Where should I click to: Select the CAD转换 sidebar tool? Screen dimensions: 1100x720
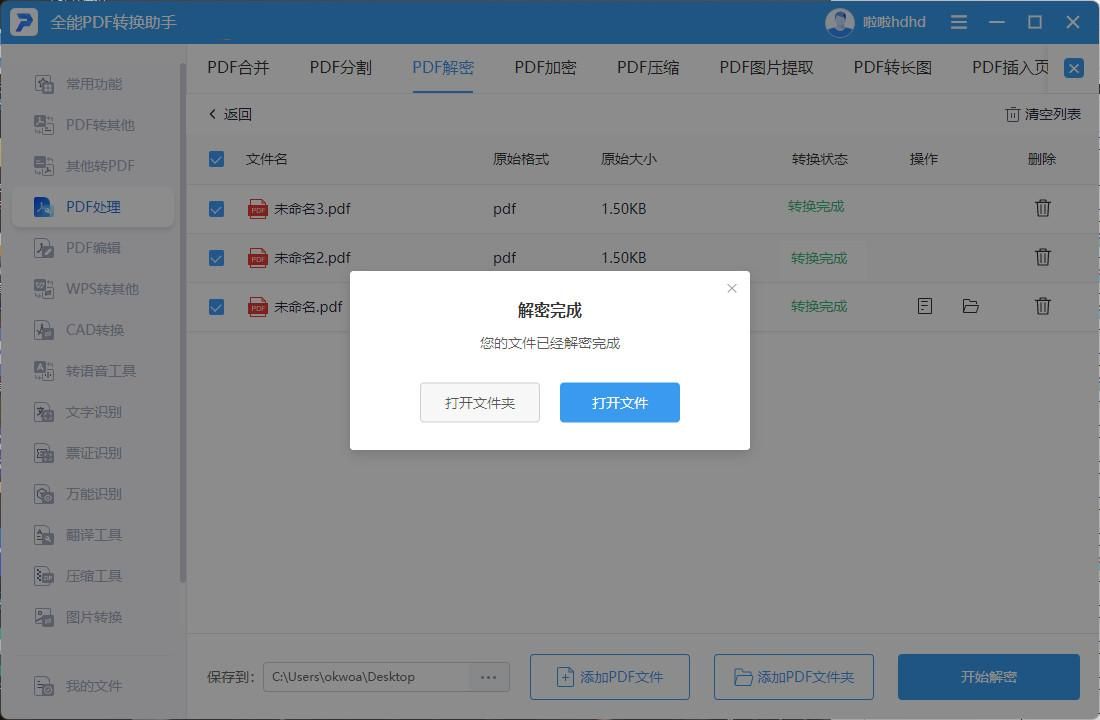coord(94,329)
